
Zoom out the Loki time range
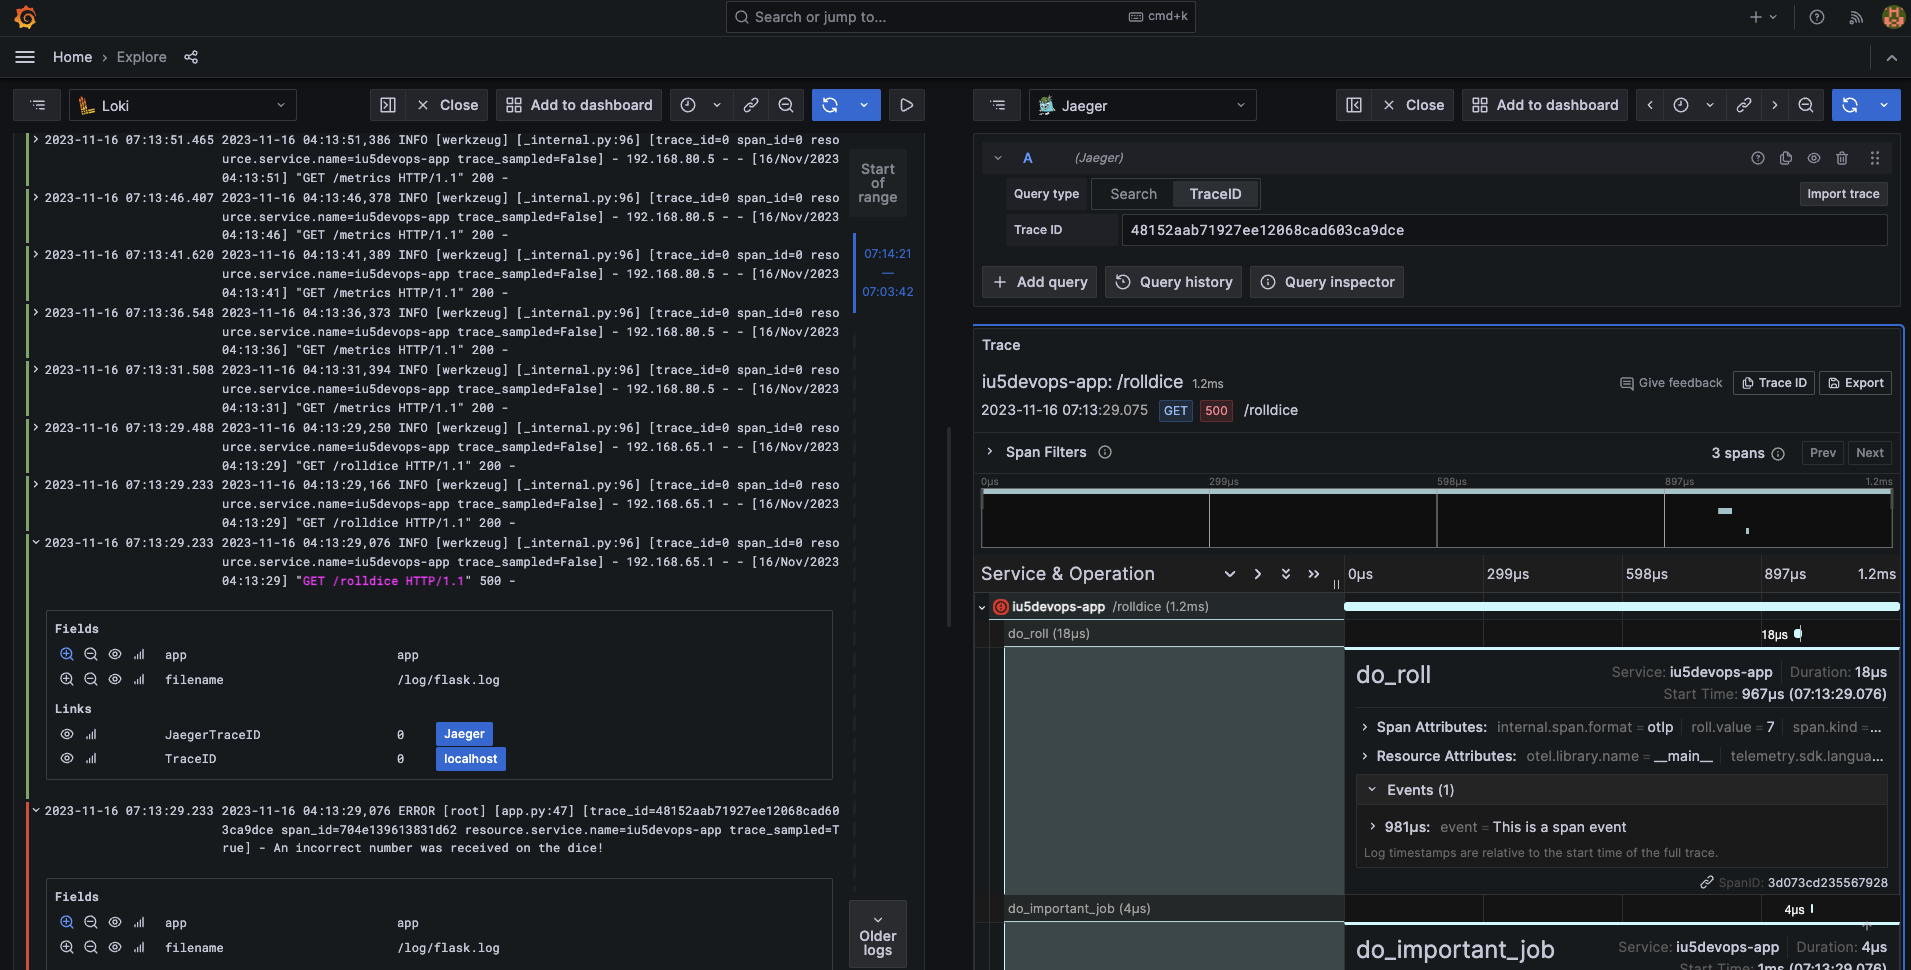click(786, 104)
